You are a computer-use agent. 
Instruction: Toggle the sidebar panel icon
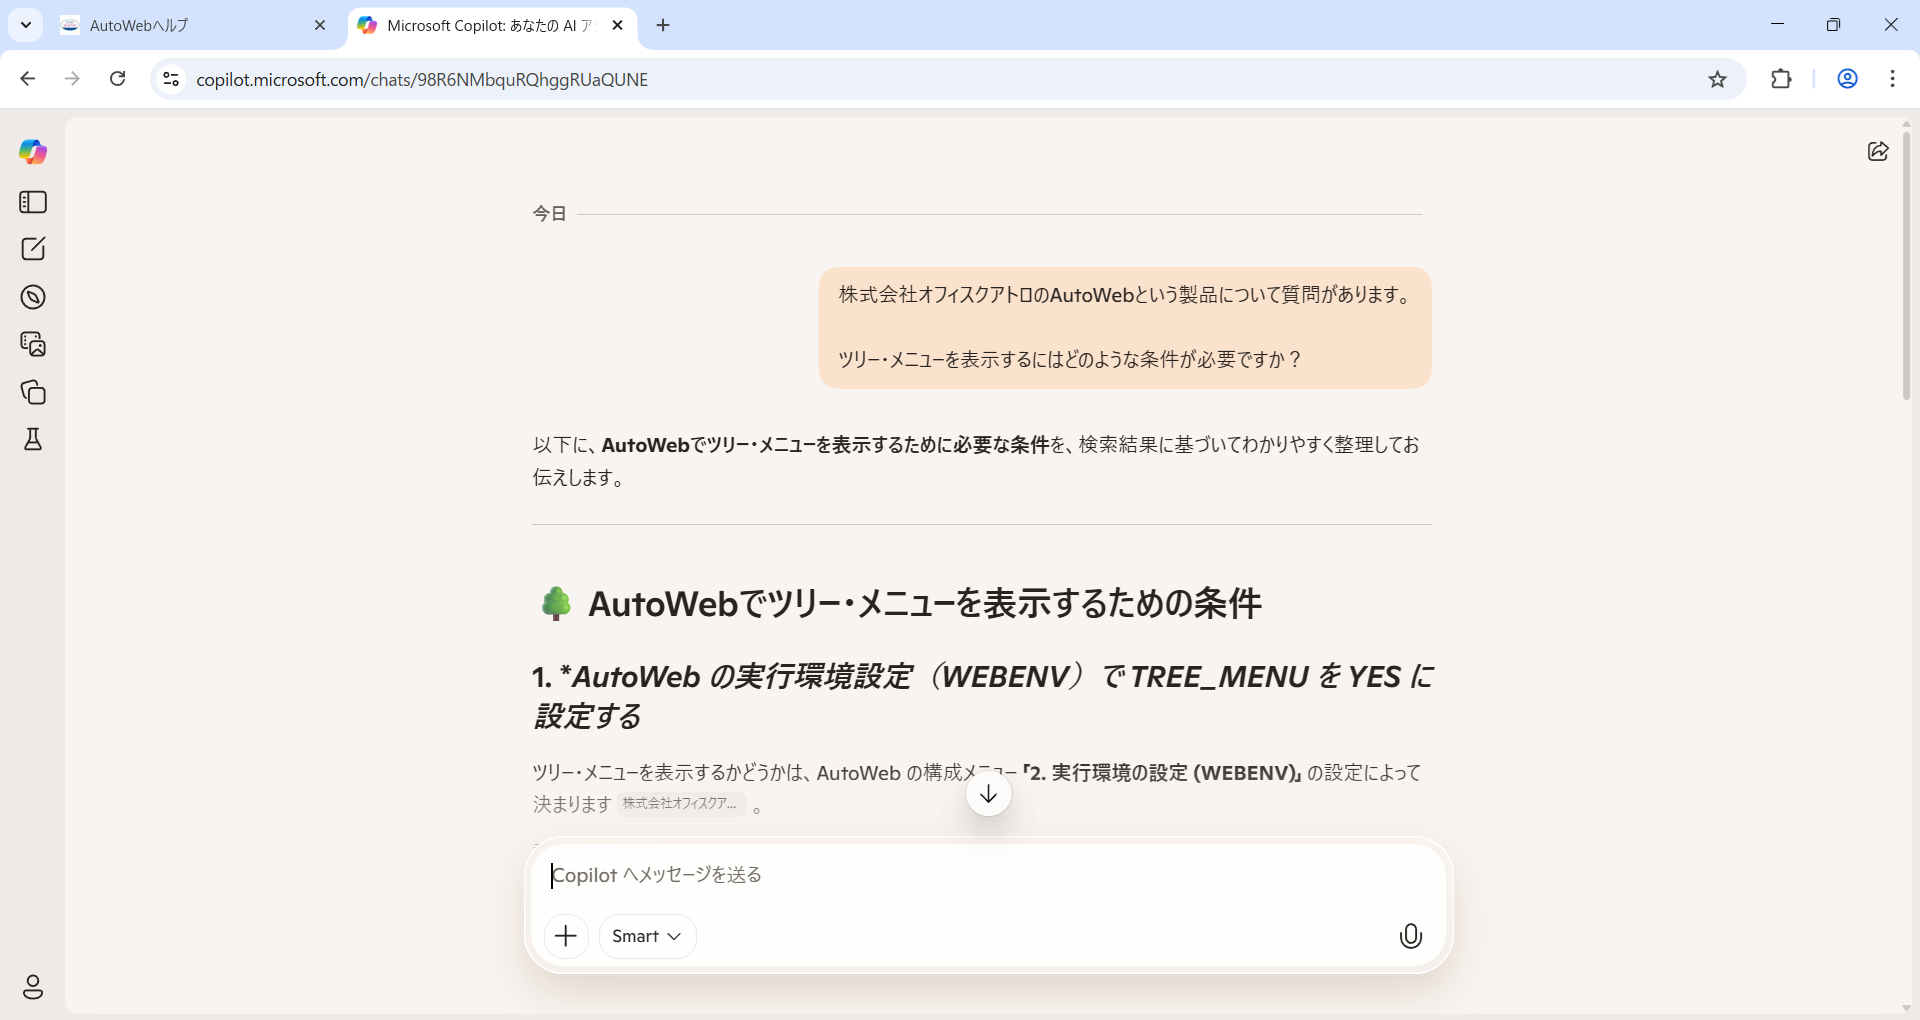point(33,202)
